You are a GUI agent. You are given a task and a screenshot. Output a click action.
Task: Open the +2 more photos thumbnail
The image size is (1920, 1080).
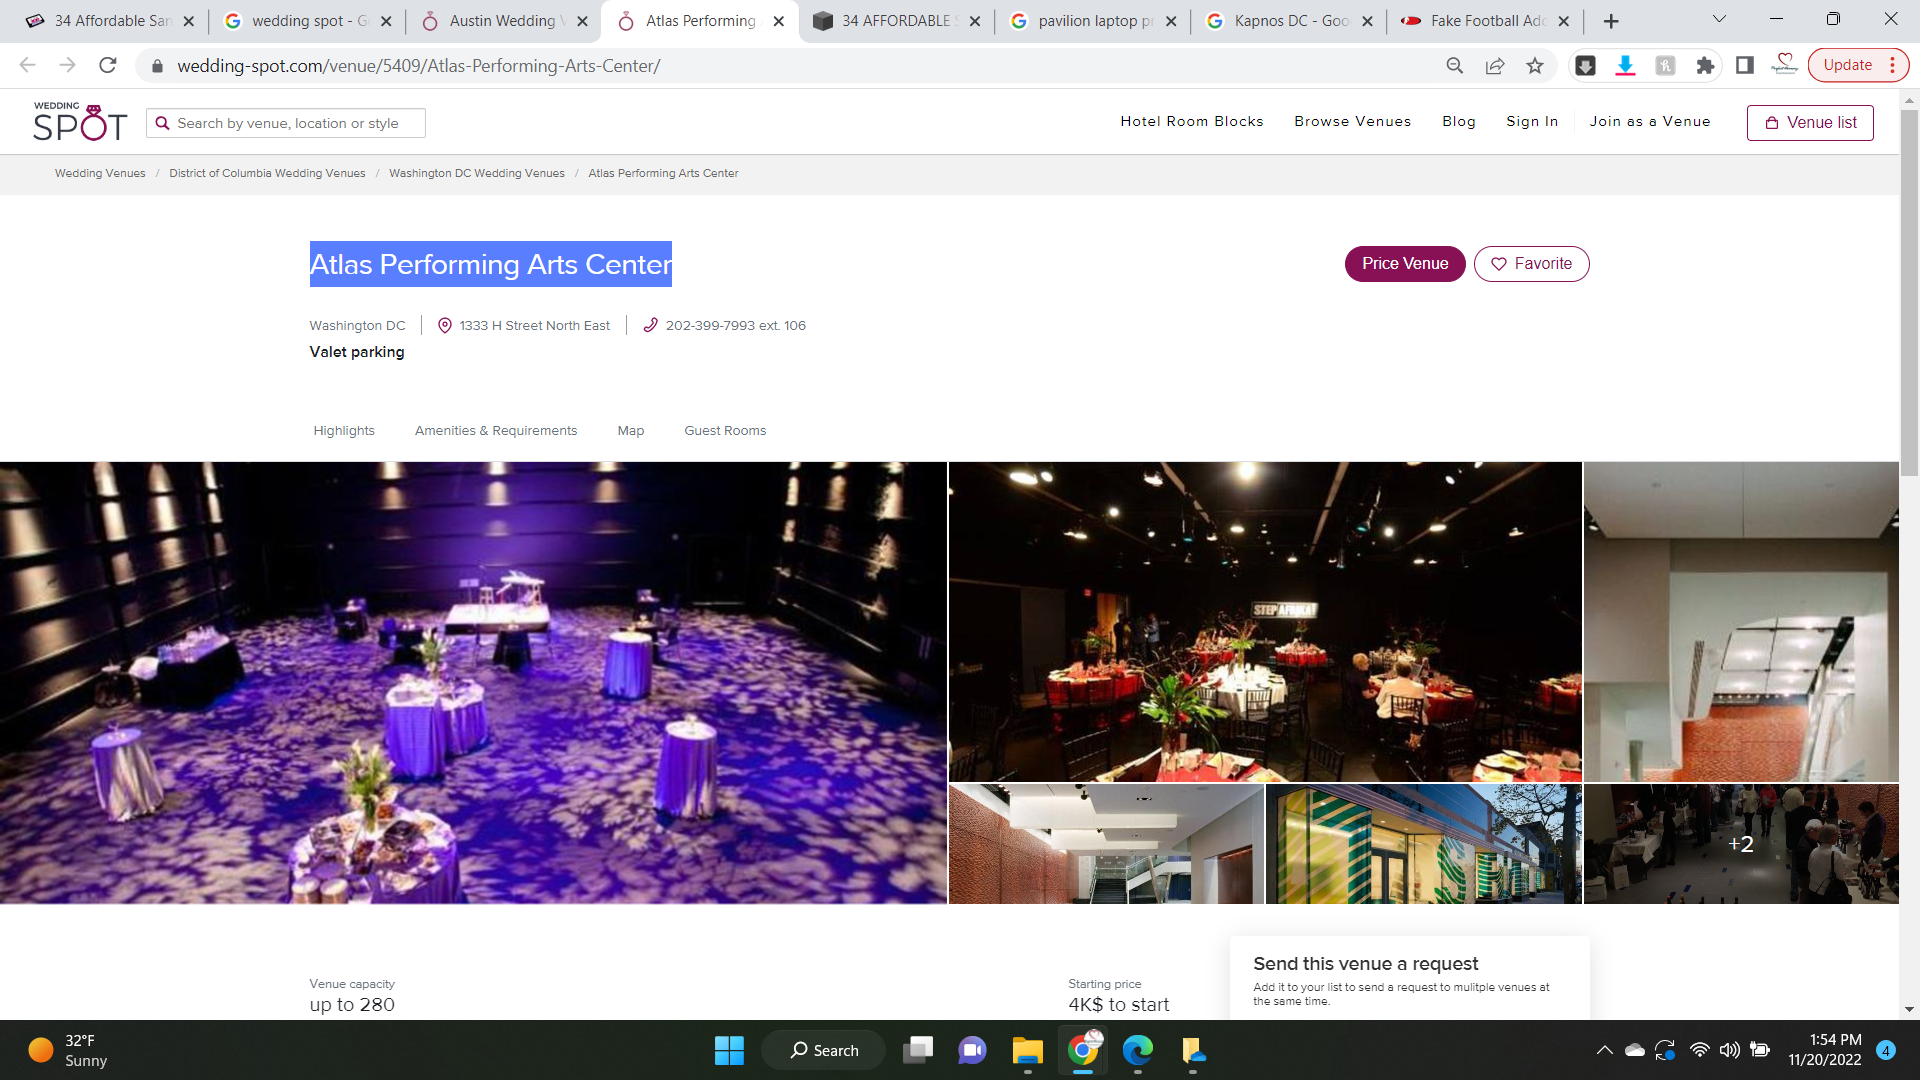point(1740,844)
